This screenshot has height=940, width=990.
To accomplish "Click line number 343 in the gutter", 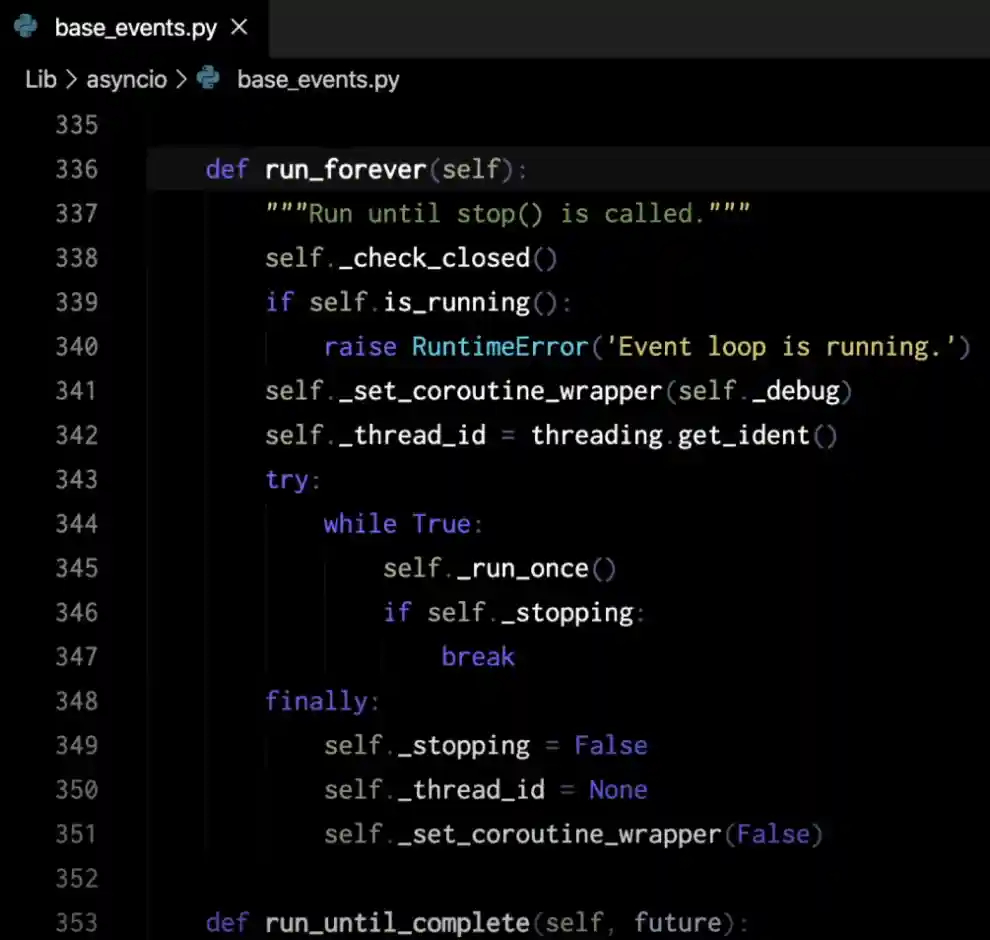I will [x=76, y=480].
